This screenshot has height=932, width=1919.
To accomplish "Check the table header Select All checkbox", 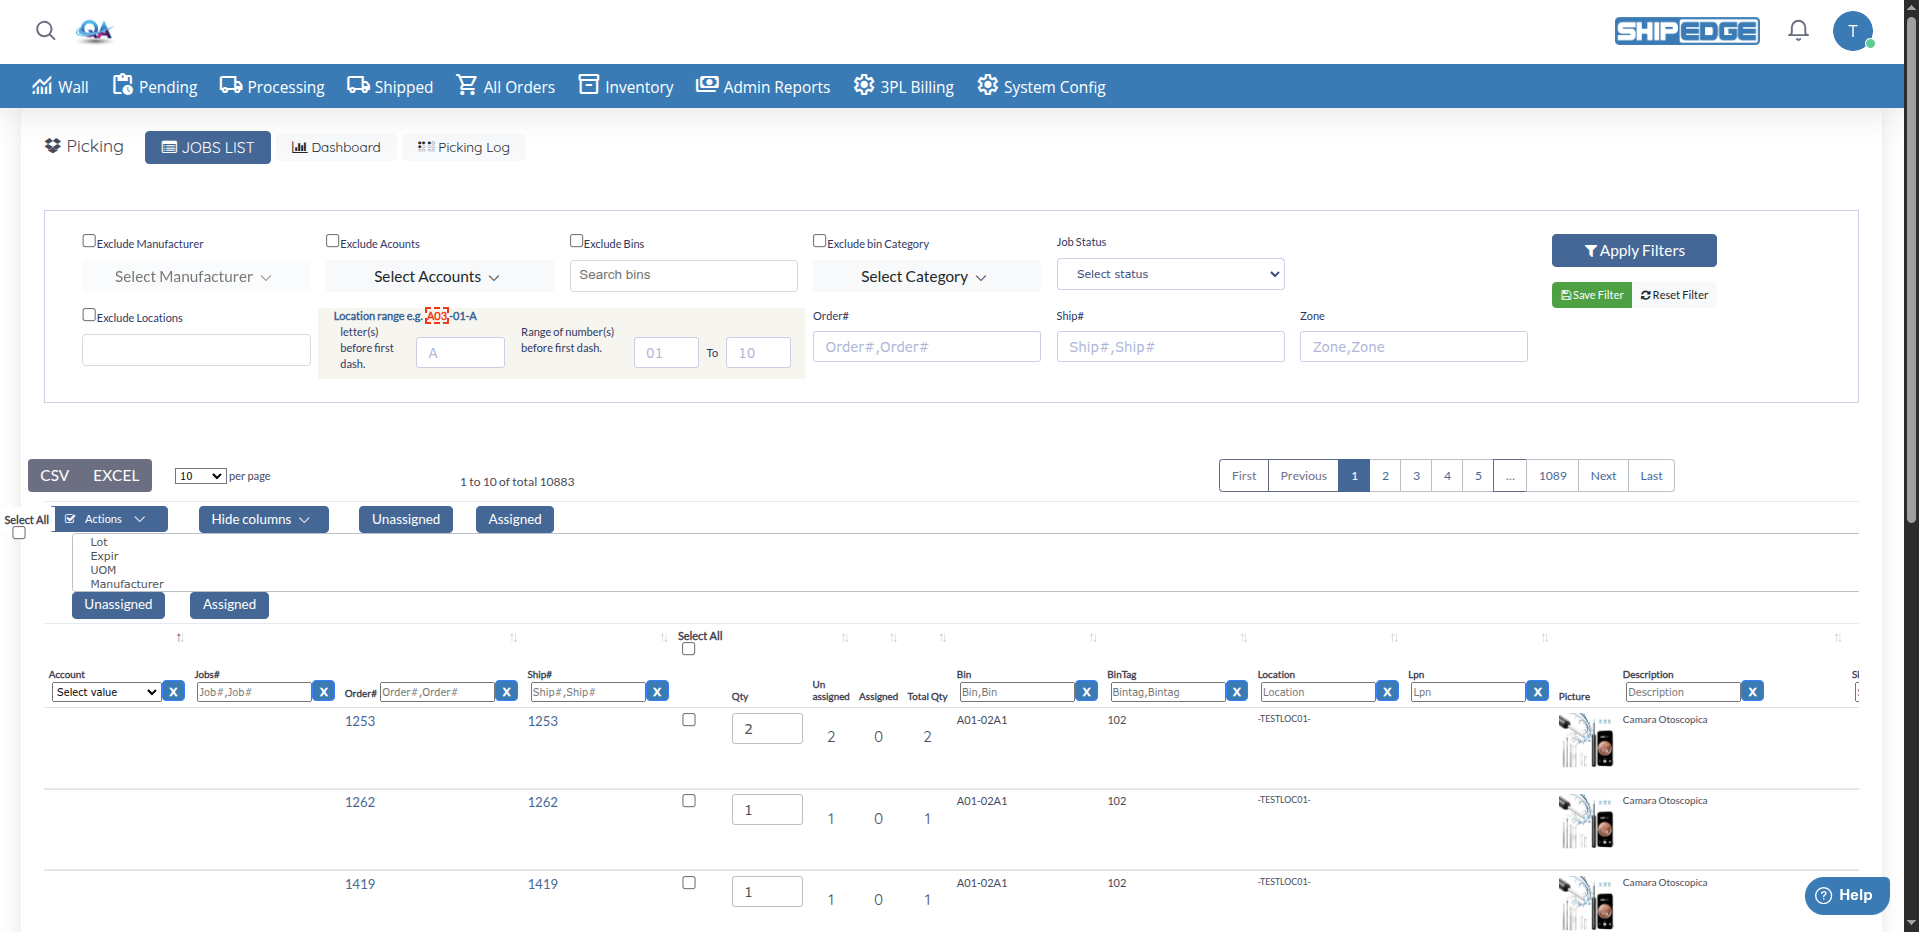I will click(x=689, y=649).
